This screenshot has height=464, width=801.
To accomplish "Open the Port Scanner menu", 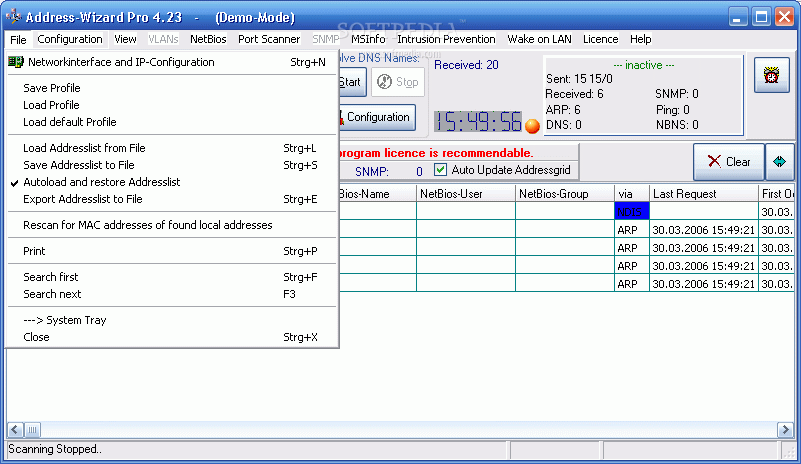I will click(x=269, y=39).
